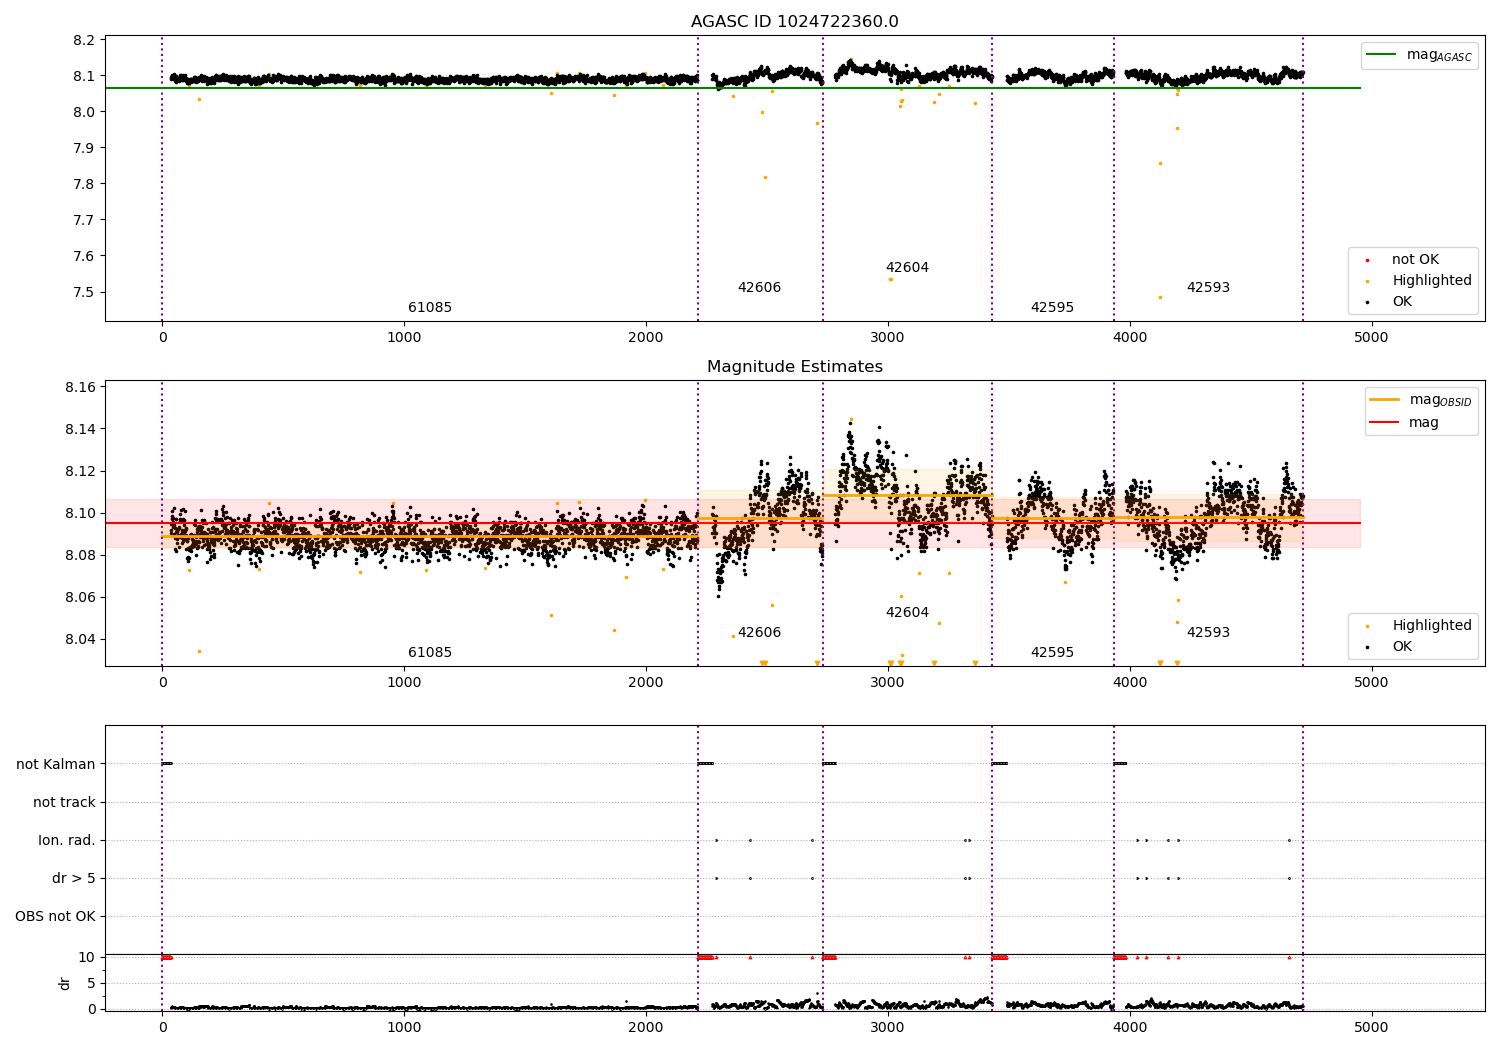
Task: Click the 'OBS not OK' axis label
Action: click(x=55, y=917)
